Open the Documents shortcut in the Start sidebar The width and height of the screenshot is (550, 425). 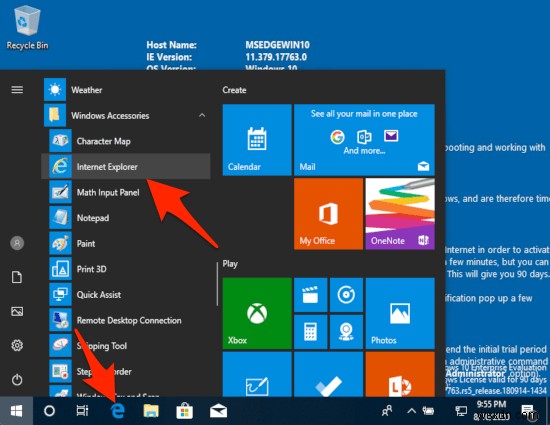pyautogui.click(x=17, y=277)
